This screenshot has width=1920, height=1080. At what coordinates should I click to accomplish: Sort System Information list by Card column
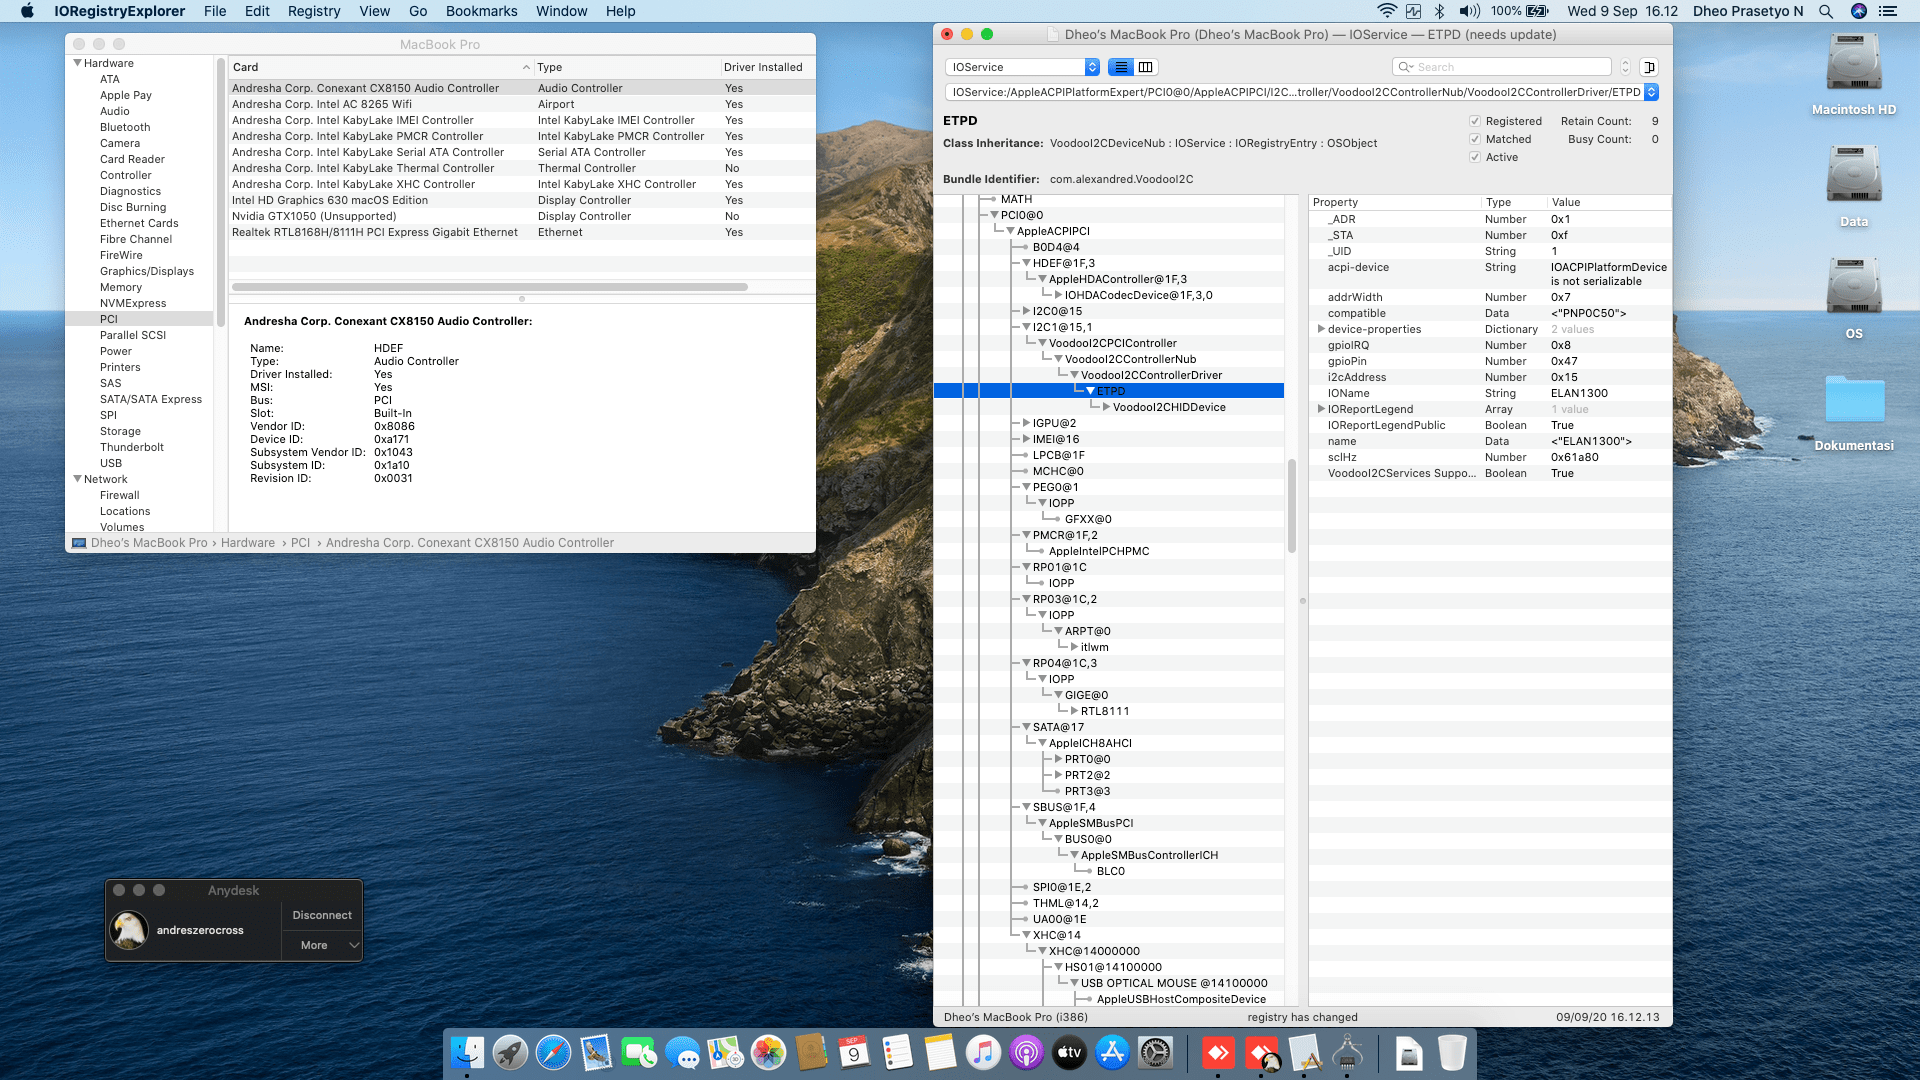380,67
